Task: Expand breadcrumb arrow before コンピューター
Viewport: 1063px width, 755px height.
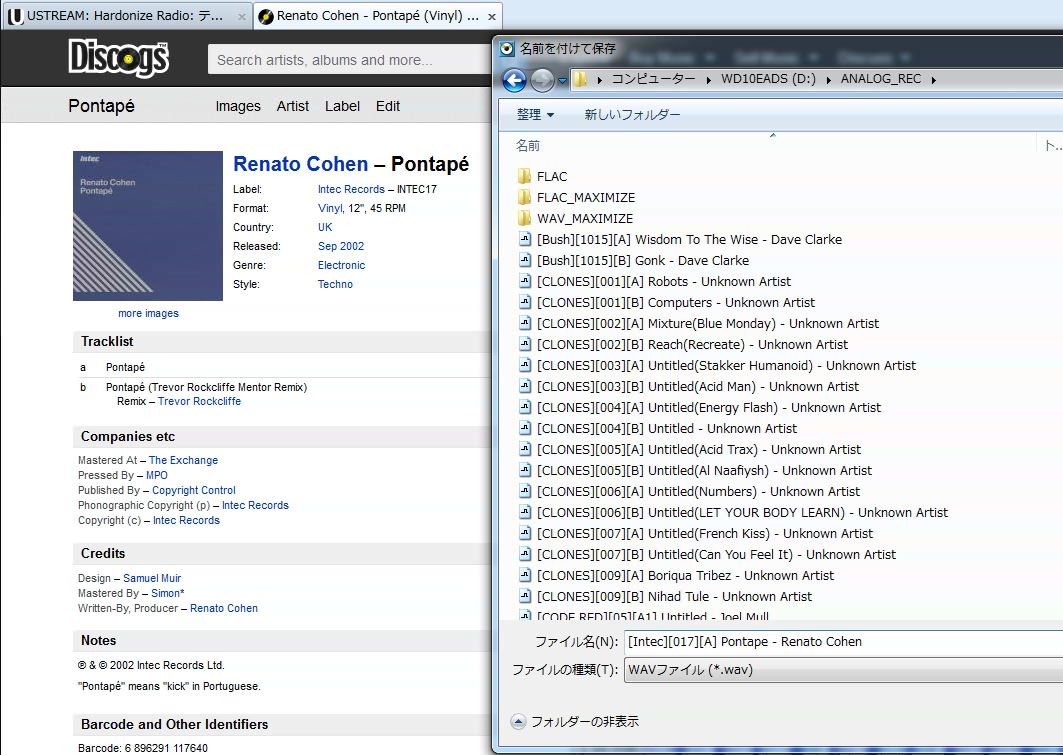Action: pyautogui.click(x=599, y=80)
